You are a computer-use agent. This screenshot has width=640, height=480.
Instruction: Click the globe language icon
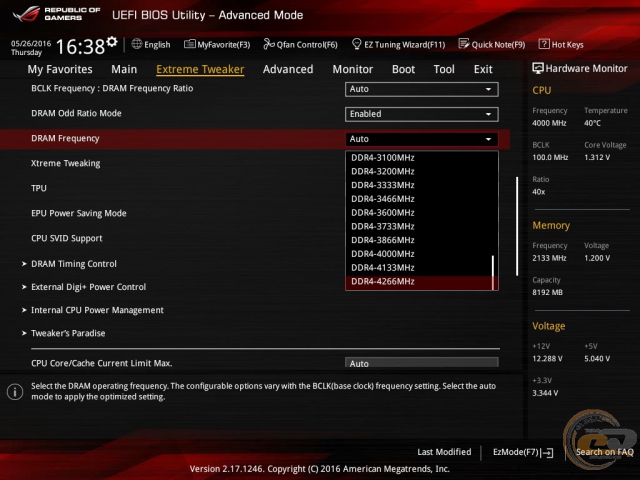pyautogui.click(x=137, y=44)
